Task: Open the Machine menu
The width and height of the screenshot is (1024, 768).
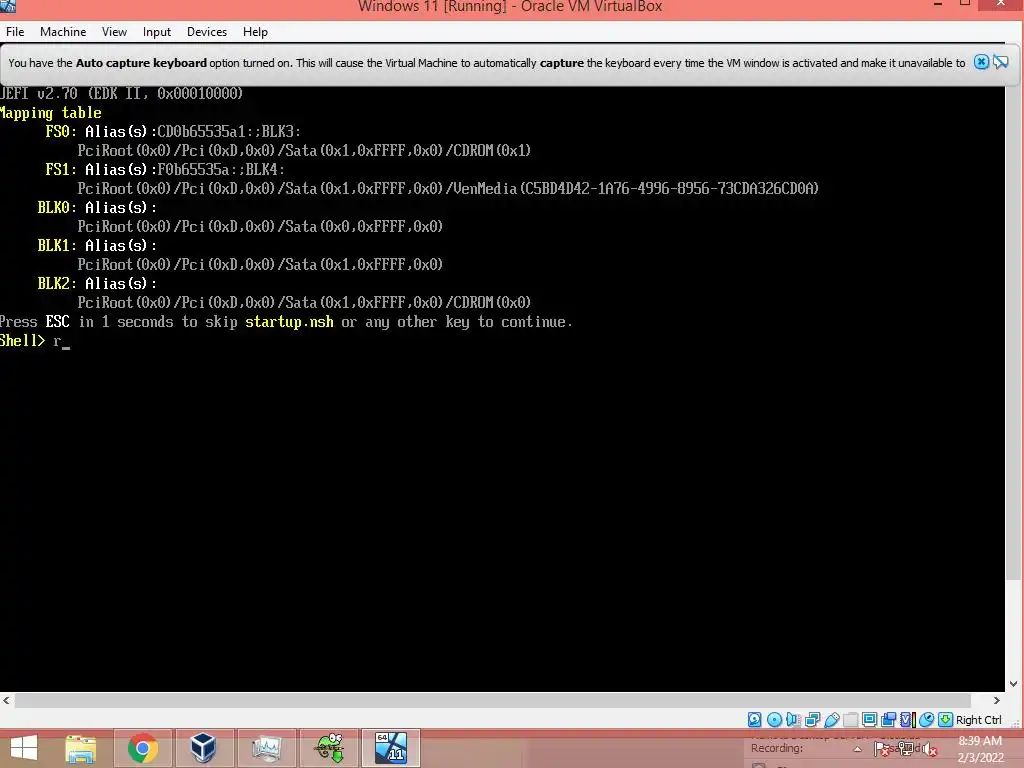Action: pyautogui.click(x=63, y=31)
